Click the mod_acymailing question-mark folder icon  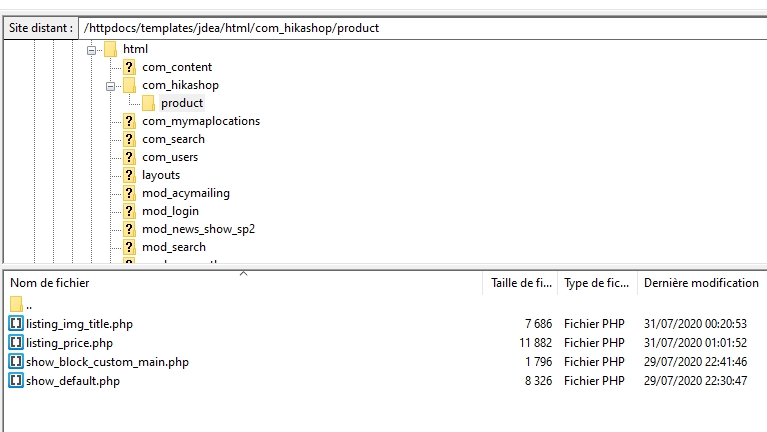[x=129, y=193]
